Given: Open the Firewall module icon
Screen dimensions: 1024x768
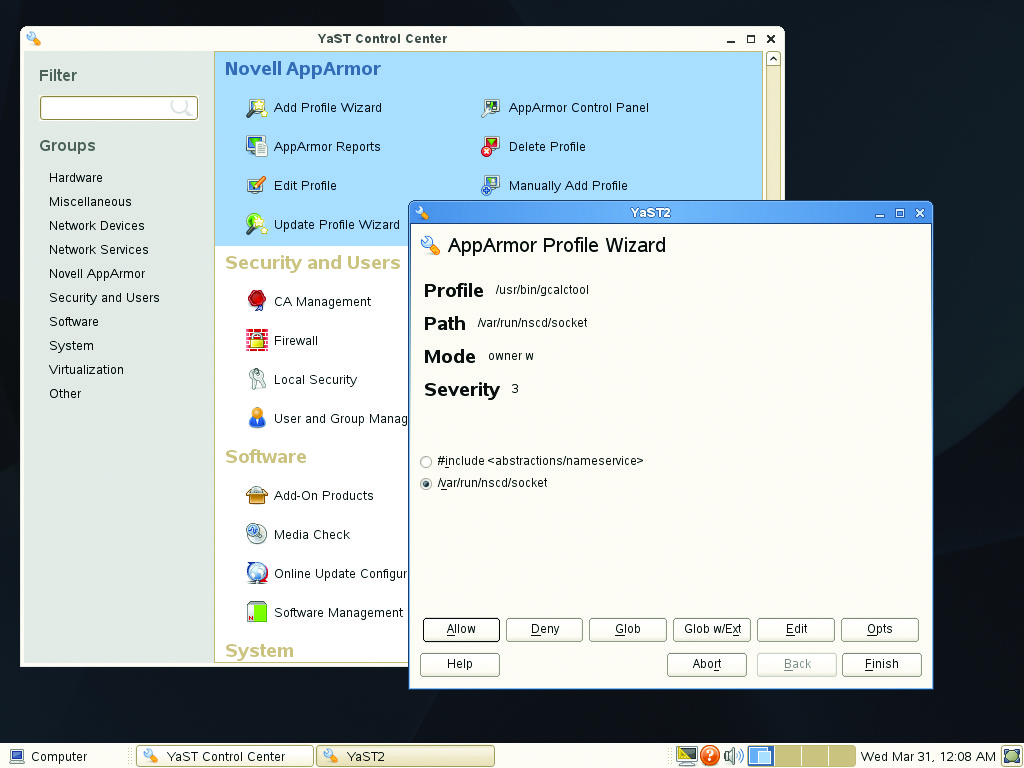Looking at the screenshot, I should 257,341.
